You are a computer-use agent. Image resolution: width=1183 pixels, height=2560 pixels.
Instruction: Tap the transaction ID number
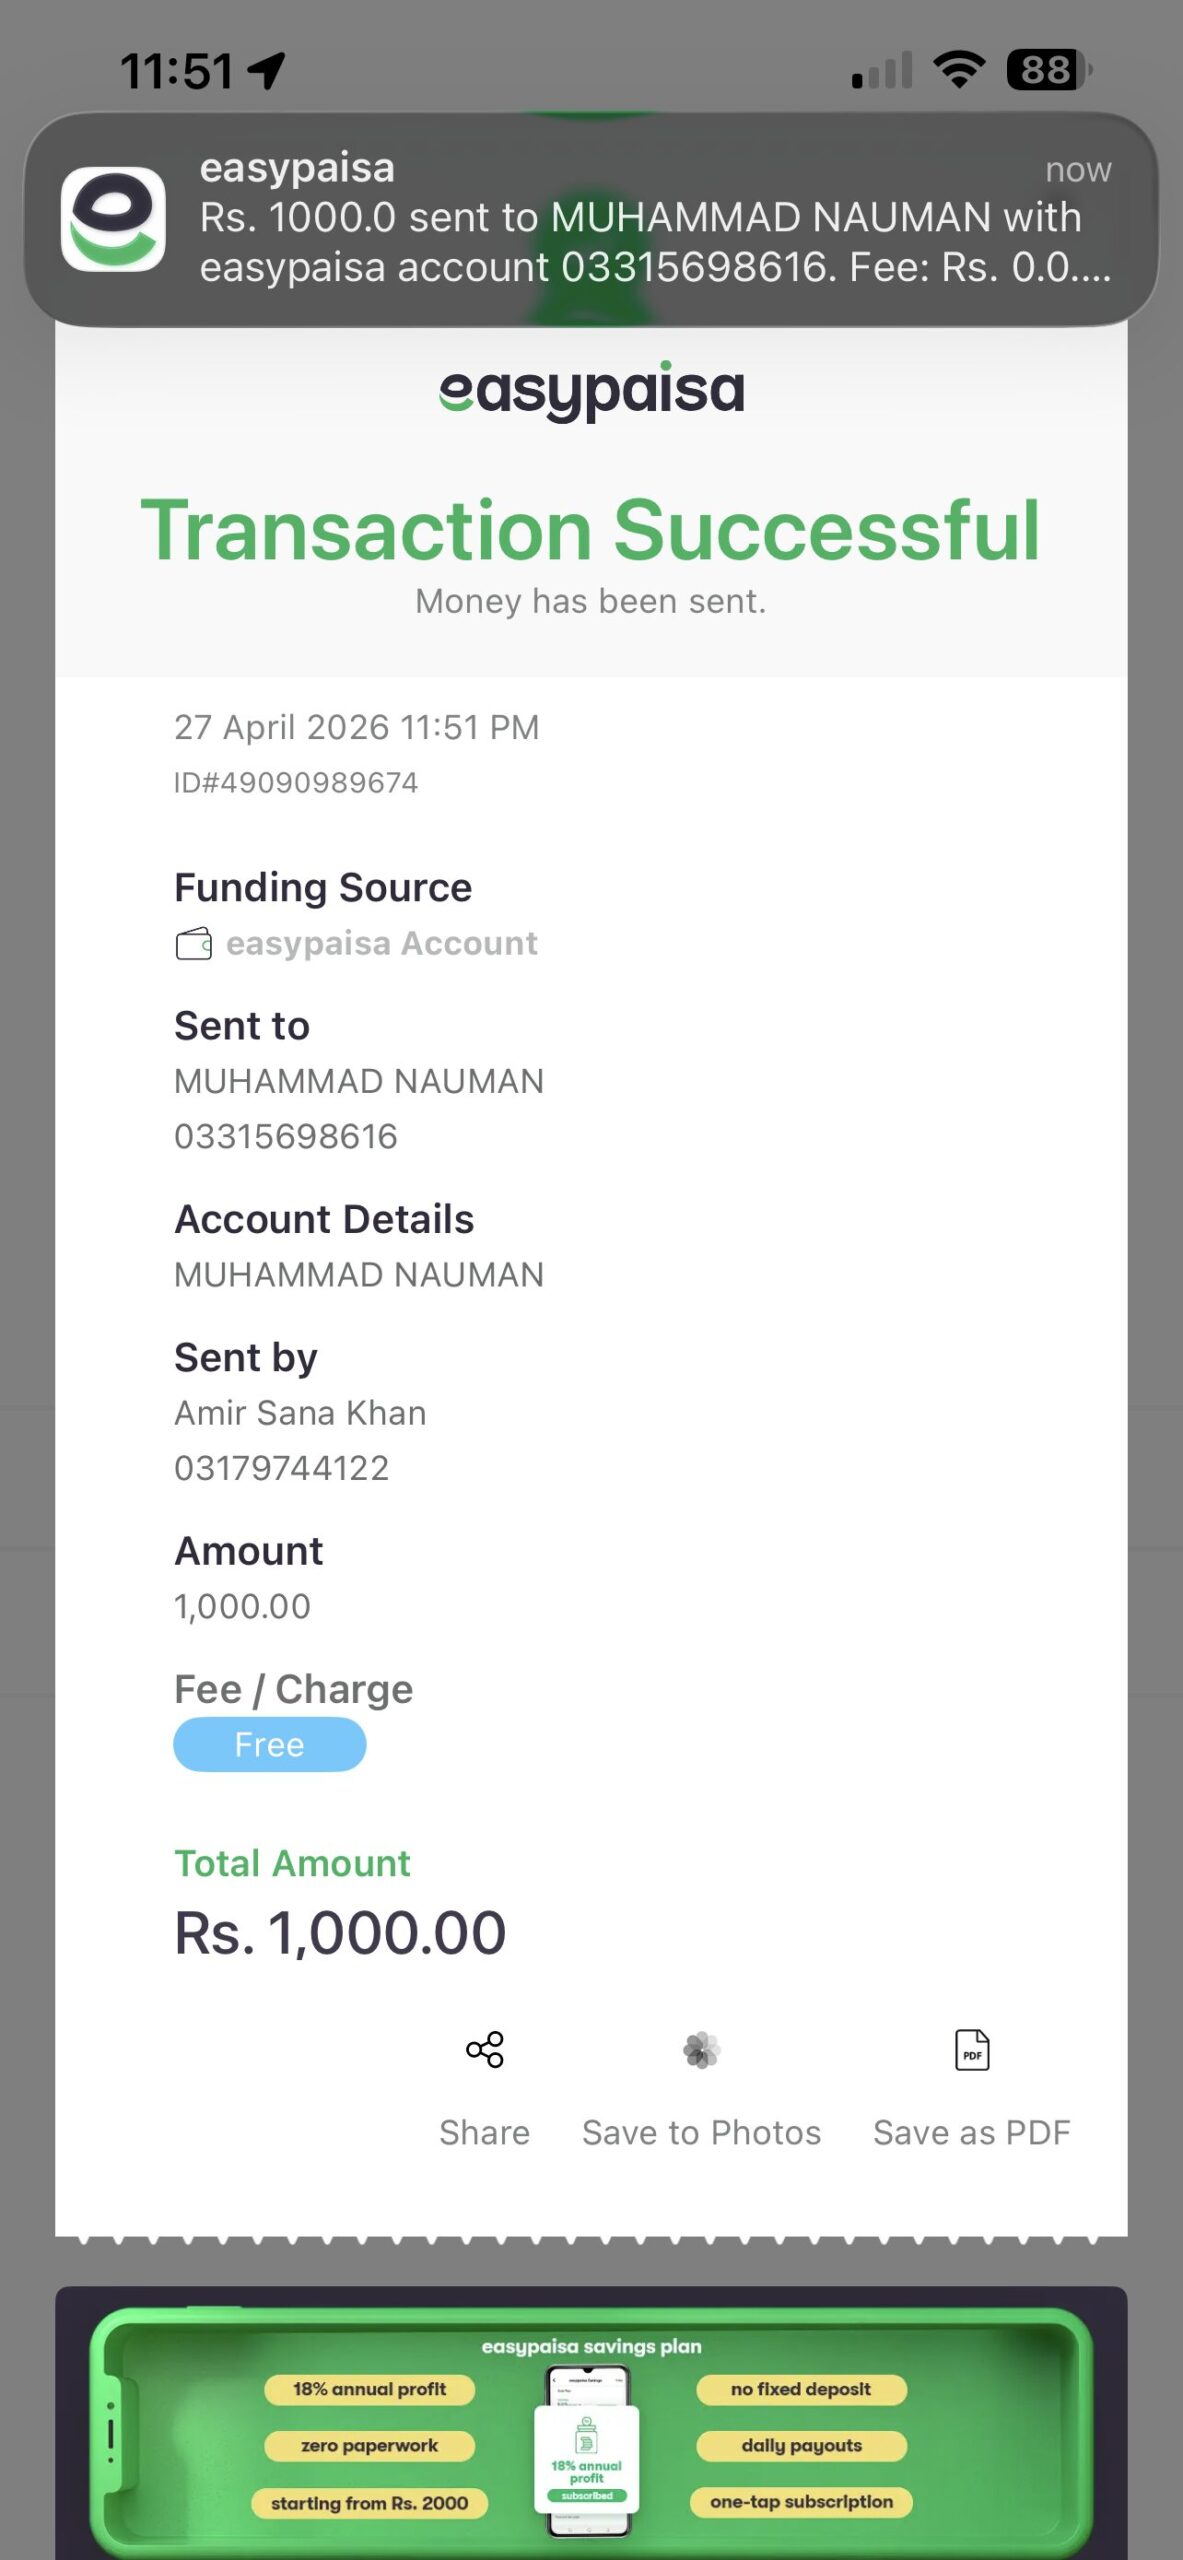(296, 782)
